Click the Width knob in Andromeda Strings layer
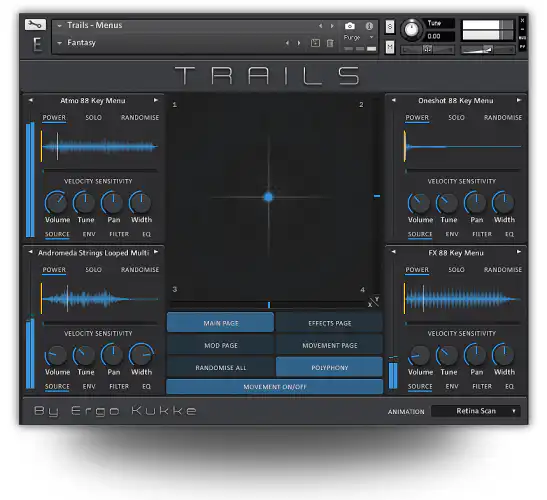 click(x=141, y=355)
